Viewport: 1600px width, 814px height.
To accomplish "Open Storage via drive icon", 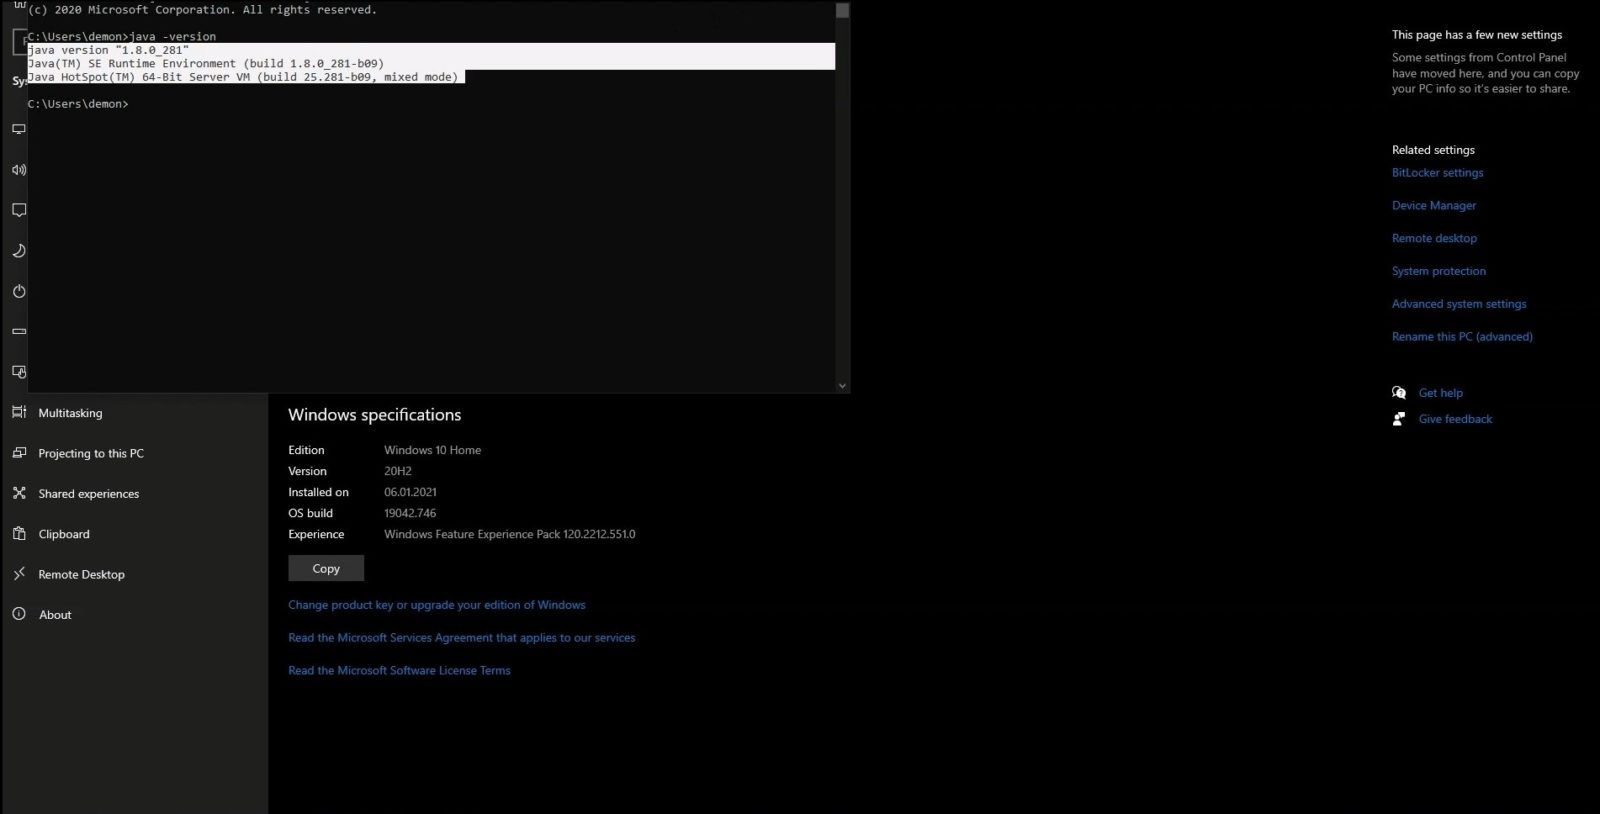I will [x=18, y=331].
